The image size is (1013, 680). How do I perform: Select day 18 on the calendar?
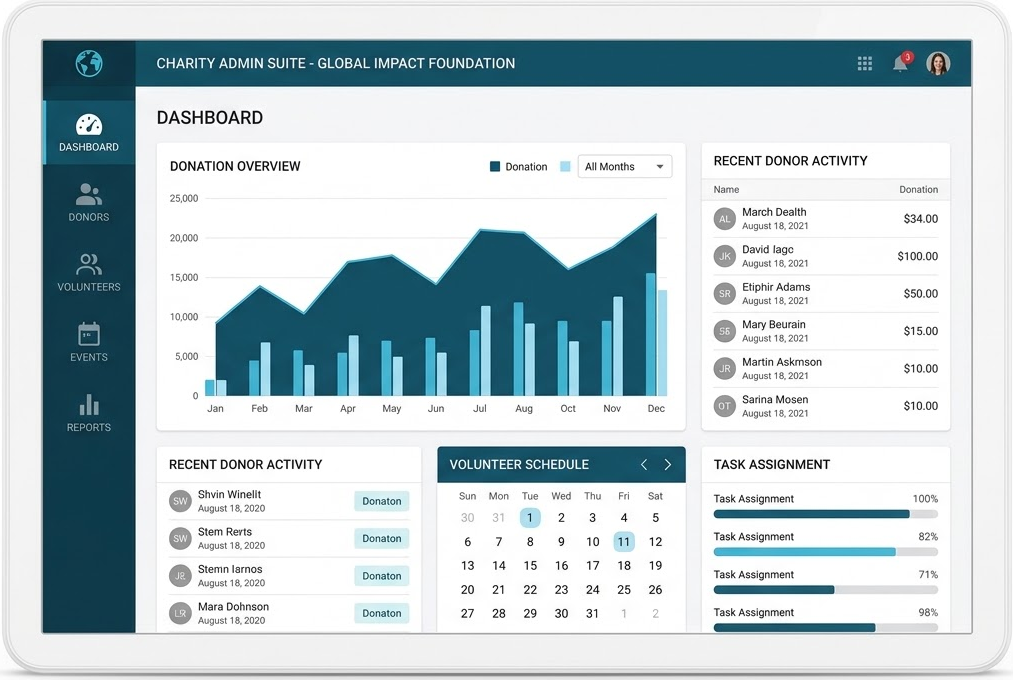pos(624,566)
